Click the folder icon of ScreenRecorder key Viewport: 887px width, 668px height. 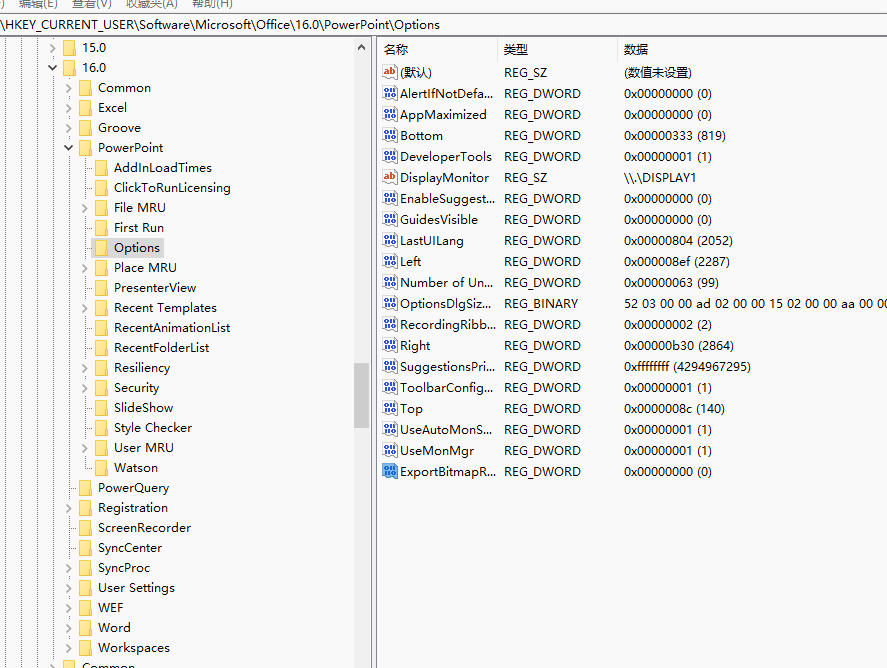pos(85,528)
